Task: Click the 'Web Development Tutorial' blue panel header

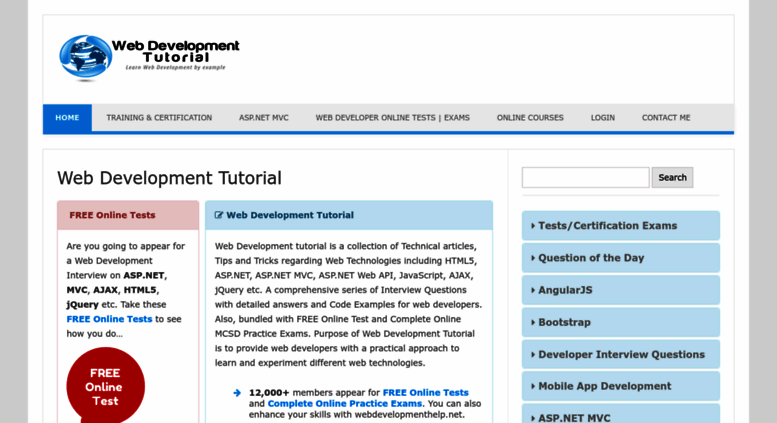Action: tap(349, 215)
